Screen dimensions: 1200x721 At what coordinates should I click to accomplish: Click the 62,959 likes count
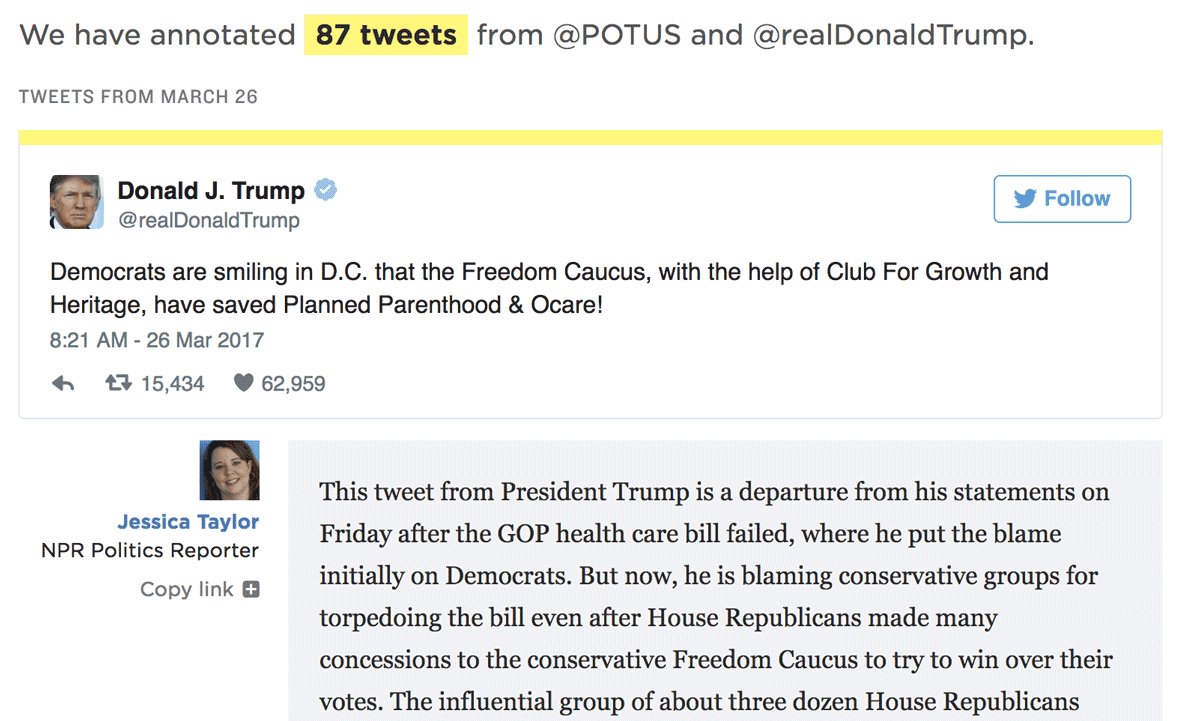(x=293, y=384)
